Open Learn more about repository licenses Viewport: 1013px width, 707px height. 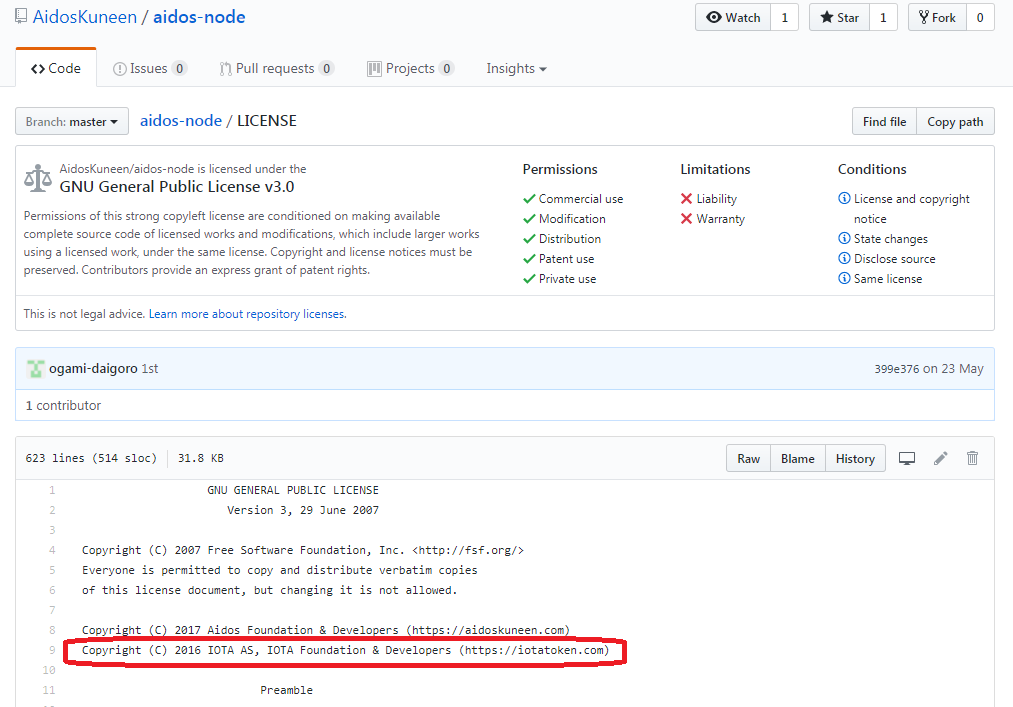pos(247,314)
